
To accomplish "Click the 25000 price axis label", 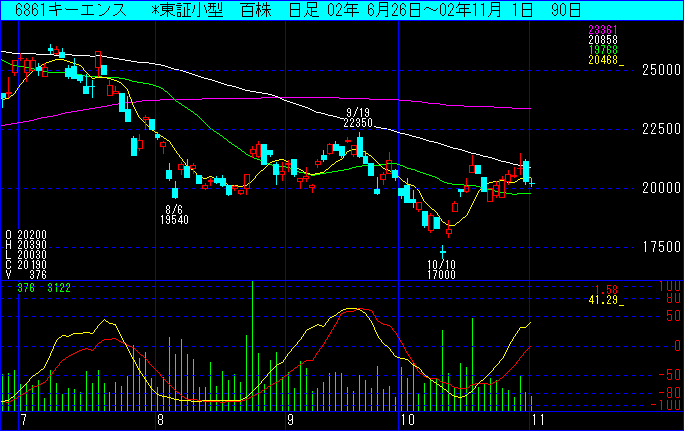I will [661, 70].
